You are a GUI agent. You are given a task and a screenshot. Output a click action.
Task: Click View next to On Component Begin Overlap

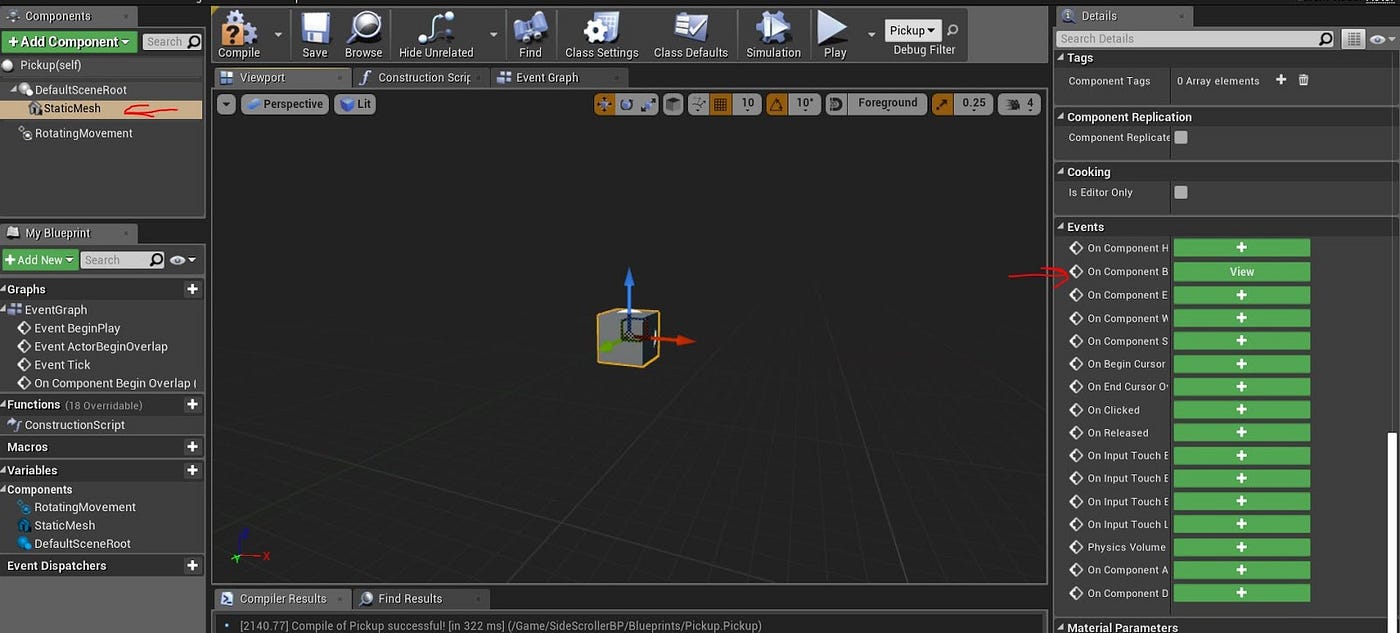pos(1241,271)
